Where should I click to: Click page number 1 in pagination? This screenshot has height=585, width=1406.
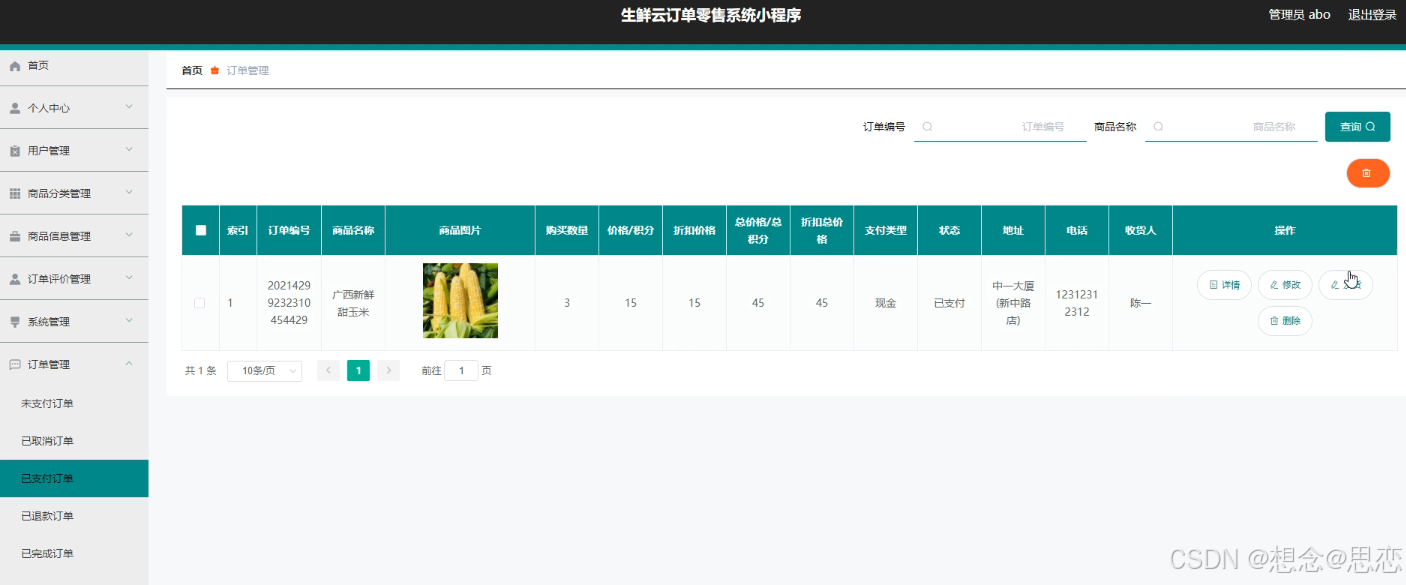(359, 371)
